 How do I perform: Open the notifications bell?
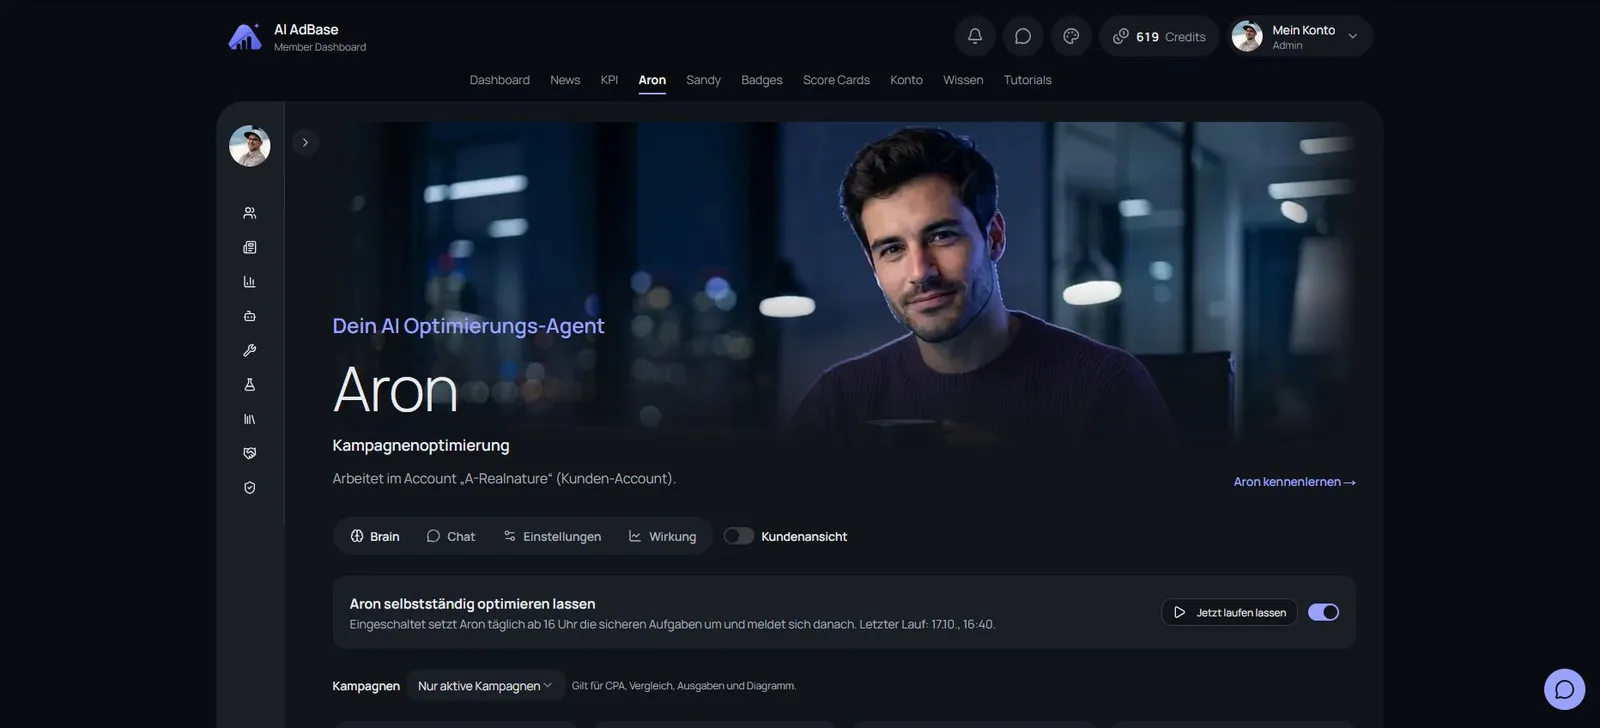click(975, 36)
